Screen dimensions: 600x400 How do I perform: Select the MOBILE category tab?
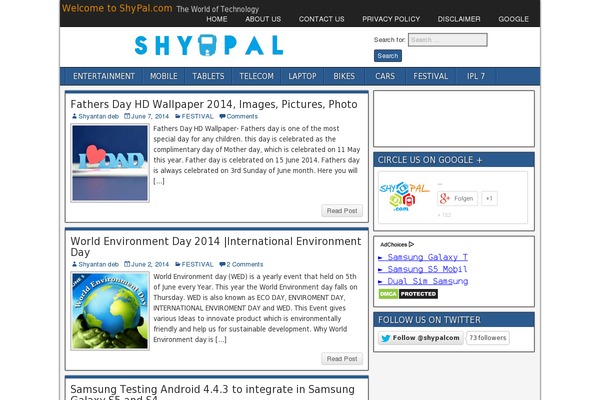(x=163, y=76)
